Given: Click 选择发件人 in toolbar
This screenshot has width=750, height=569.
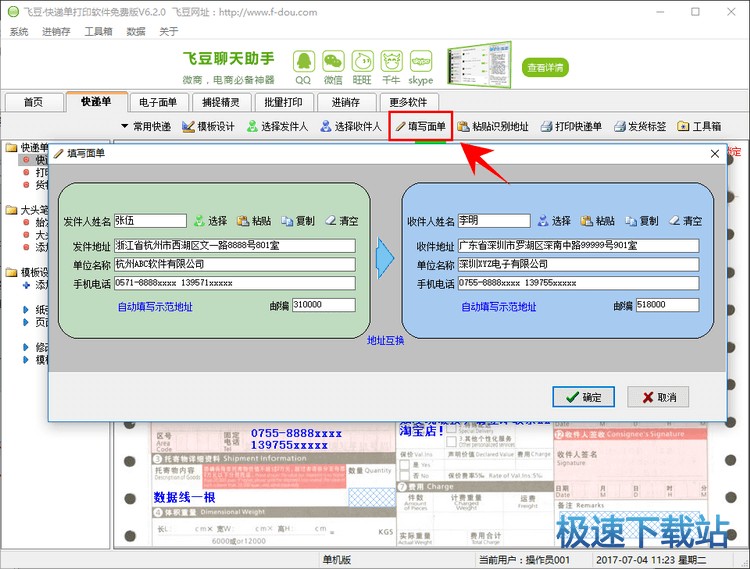Looking at the screenshot, I should [277, 126].
